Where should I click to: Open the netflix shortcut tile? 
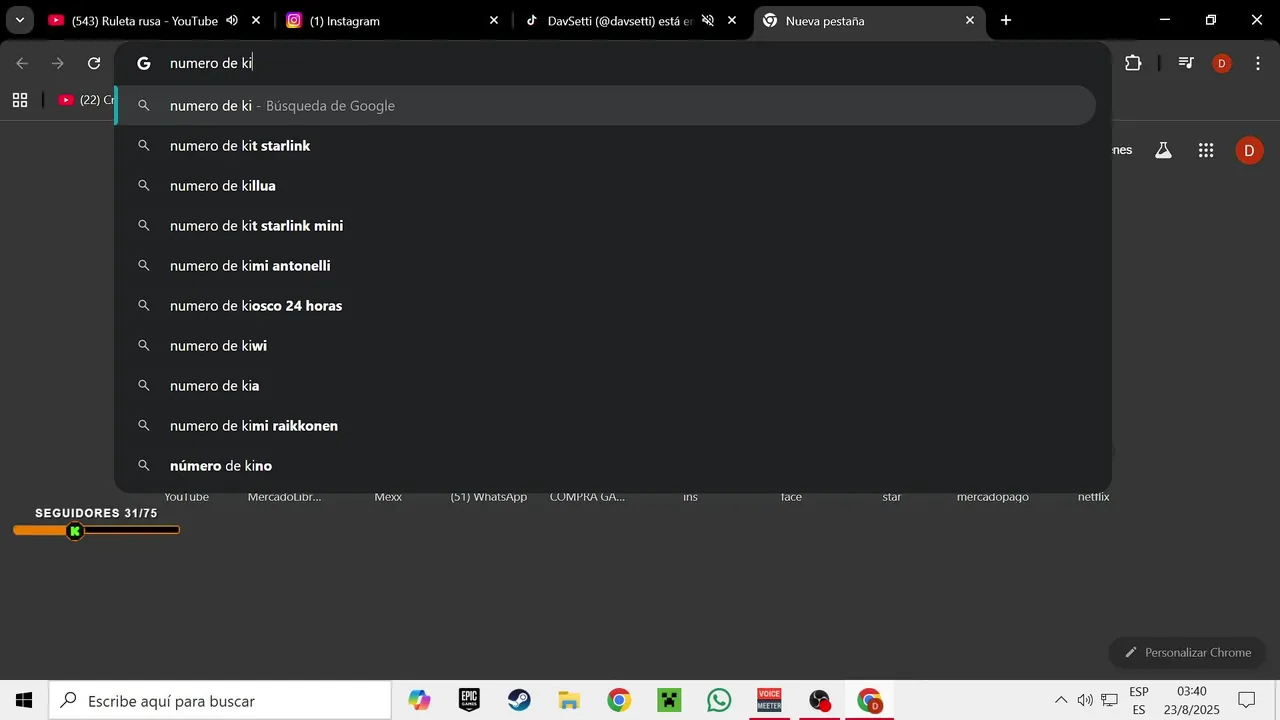[1094, 496]
